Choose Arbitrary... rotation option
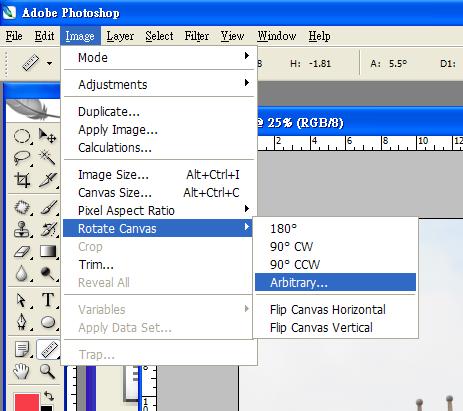The width and height of the screenshot is (463, 411). [x=335, y=282]
